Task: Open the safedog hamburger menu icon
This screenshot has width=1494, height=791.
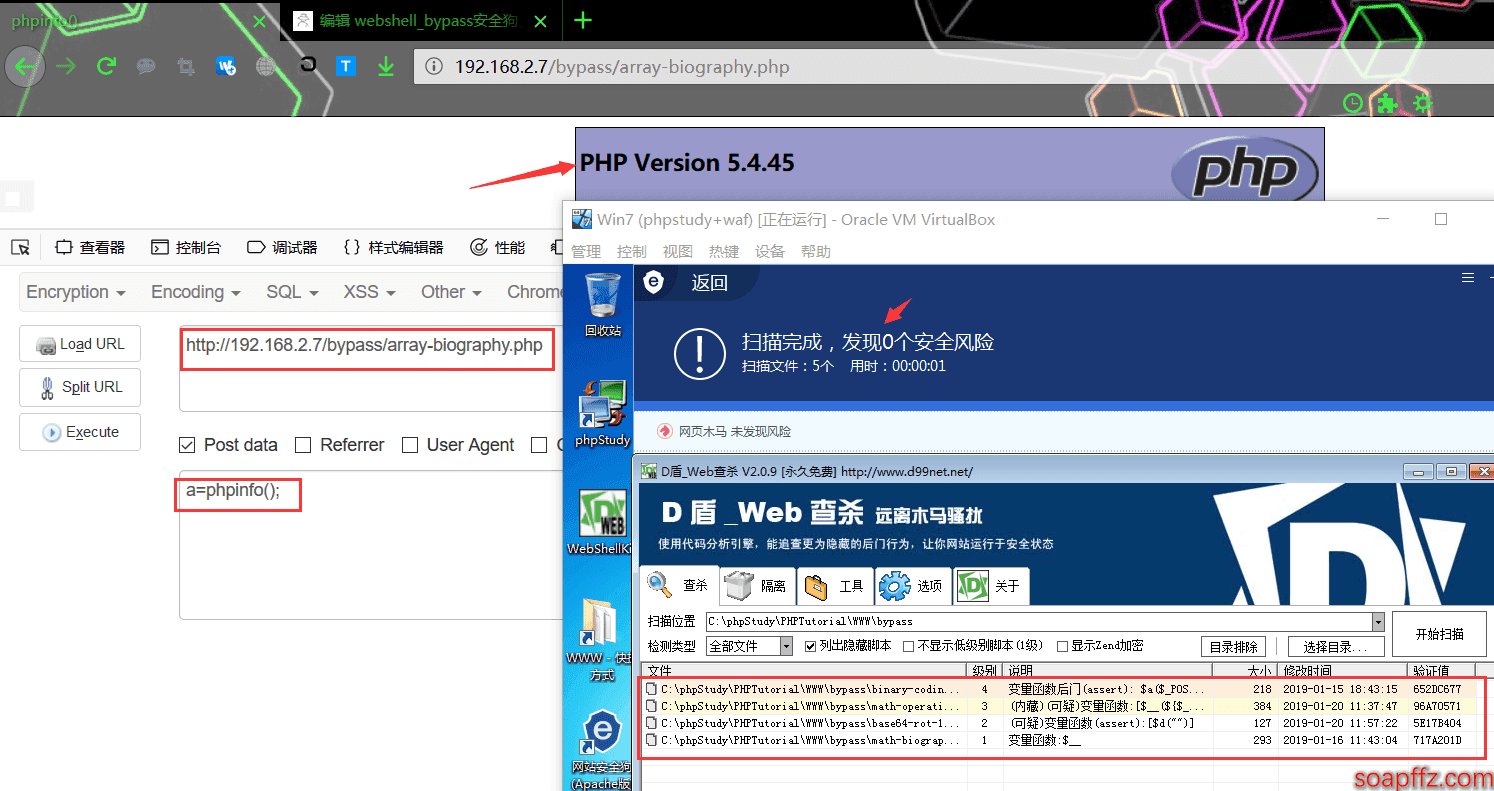Action: (1468, 278)
